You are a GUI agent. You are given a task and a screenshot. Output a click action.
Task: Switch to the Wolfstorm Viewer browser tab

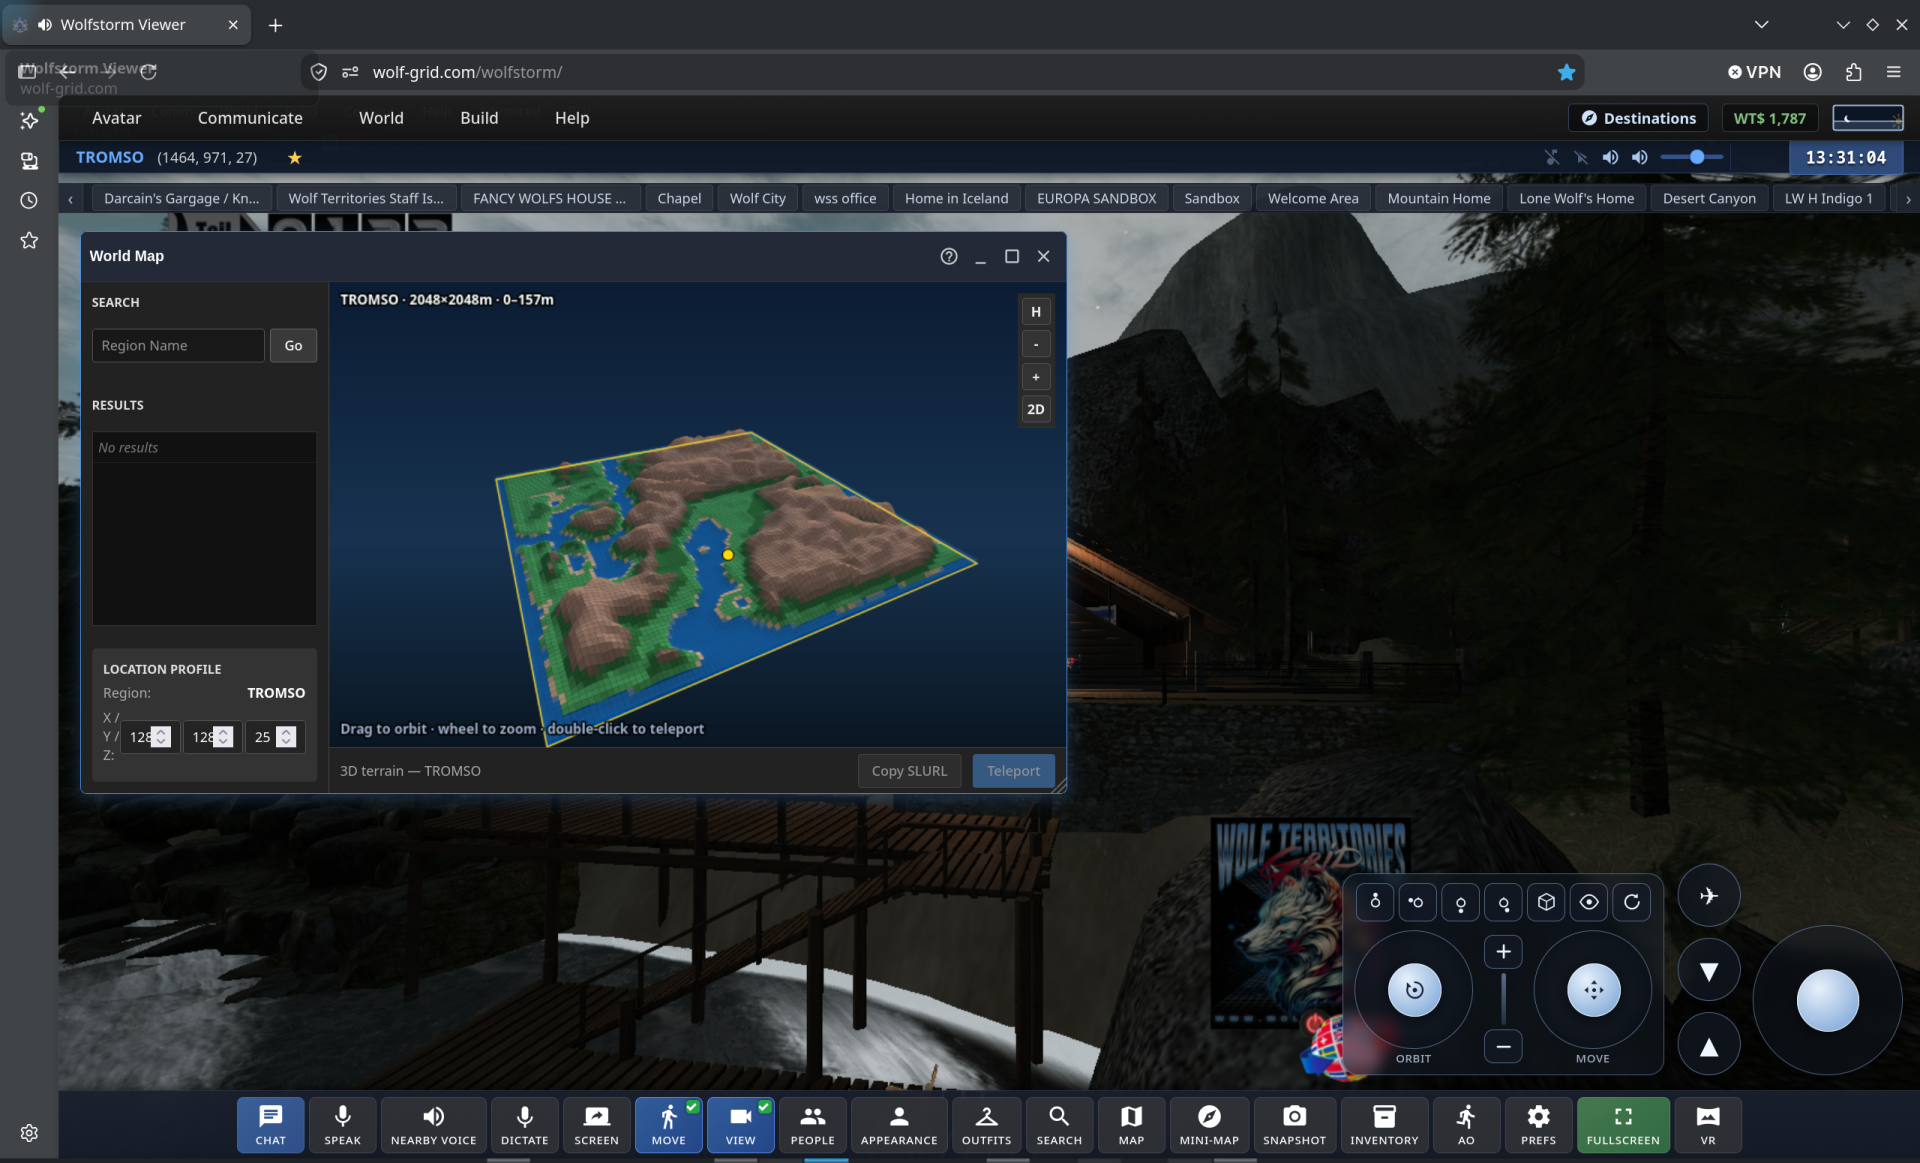click(125, 24)
